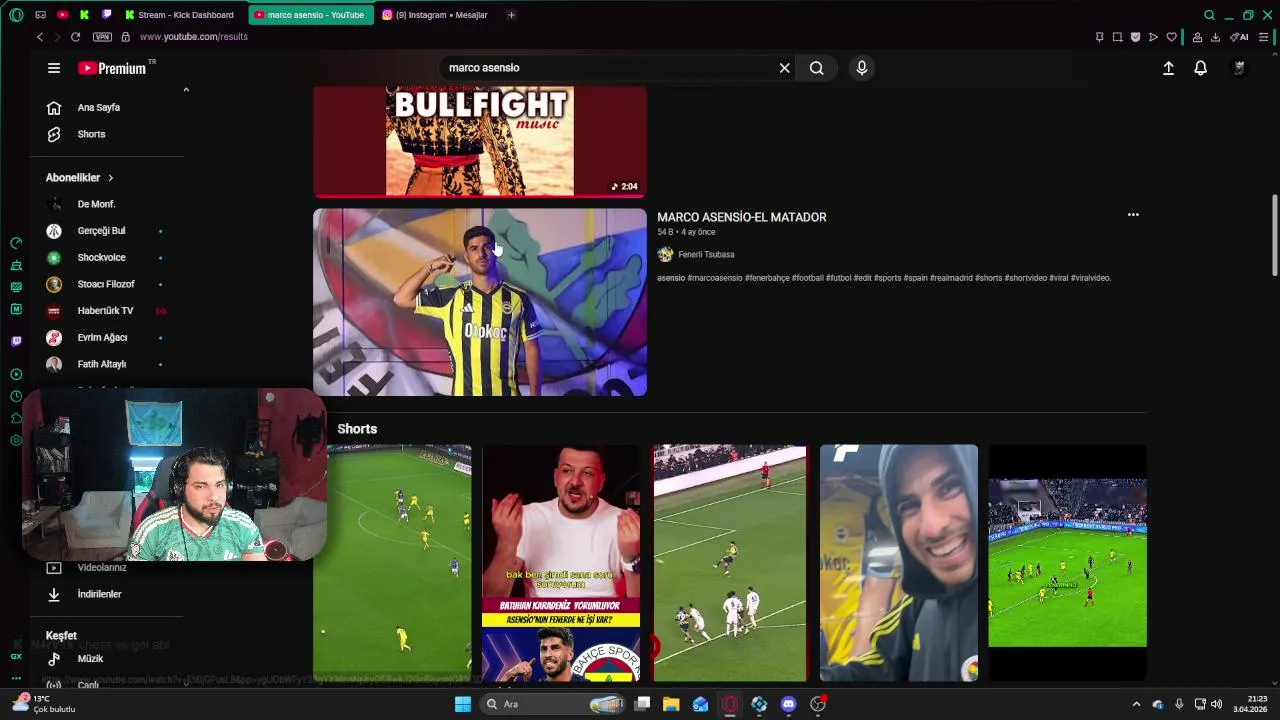Open Extensions cube in sidebar
Image resolution: width=1280 pixels, height=720 pixels.
click(16, 418)
